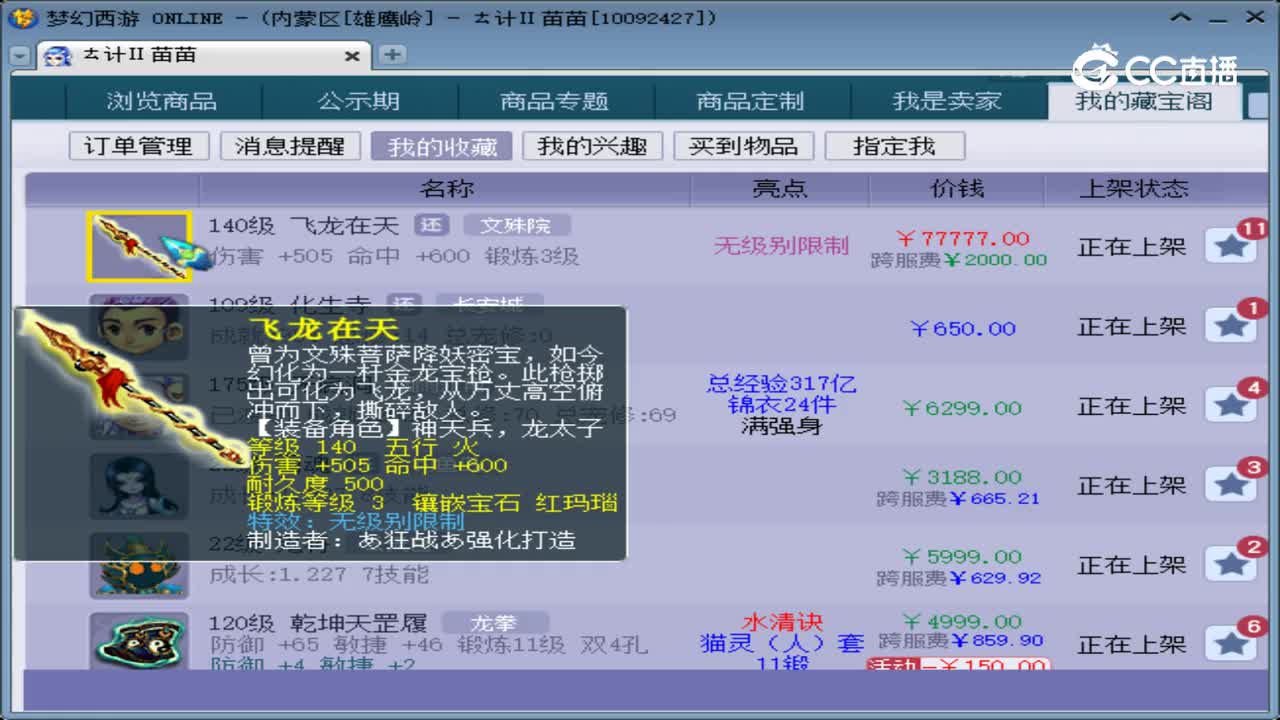
Task: Toggle favorite star with badge 3
Action: [1231, 484]
